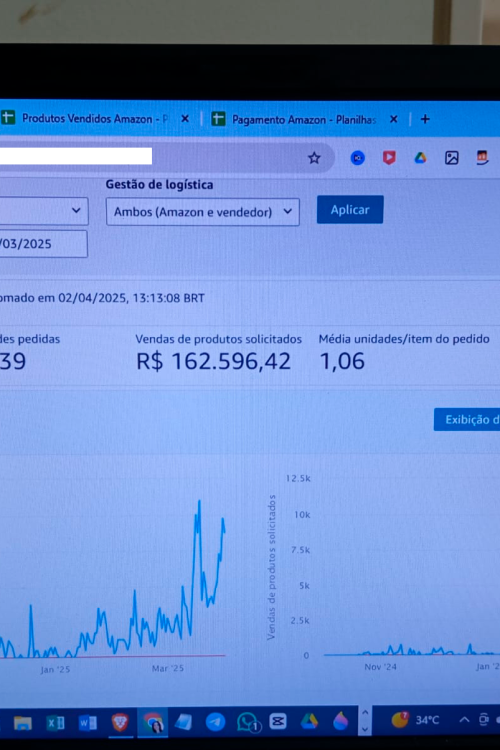Click the Exibição button
The image size is (500, 750).
coord(467,419)
